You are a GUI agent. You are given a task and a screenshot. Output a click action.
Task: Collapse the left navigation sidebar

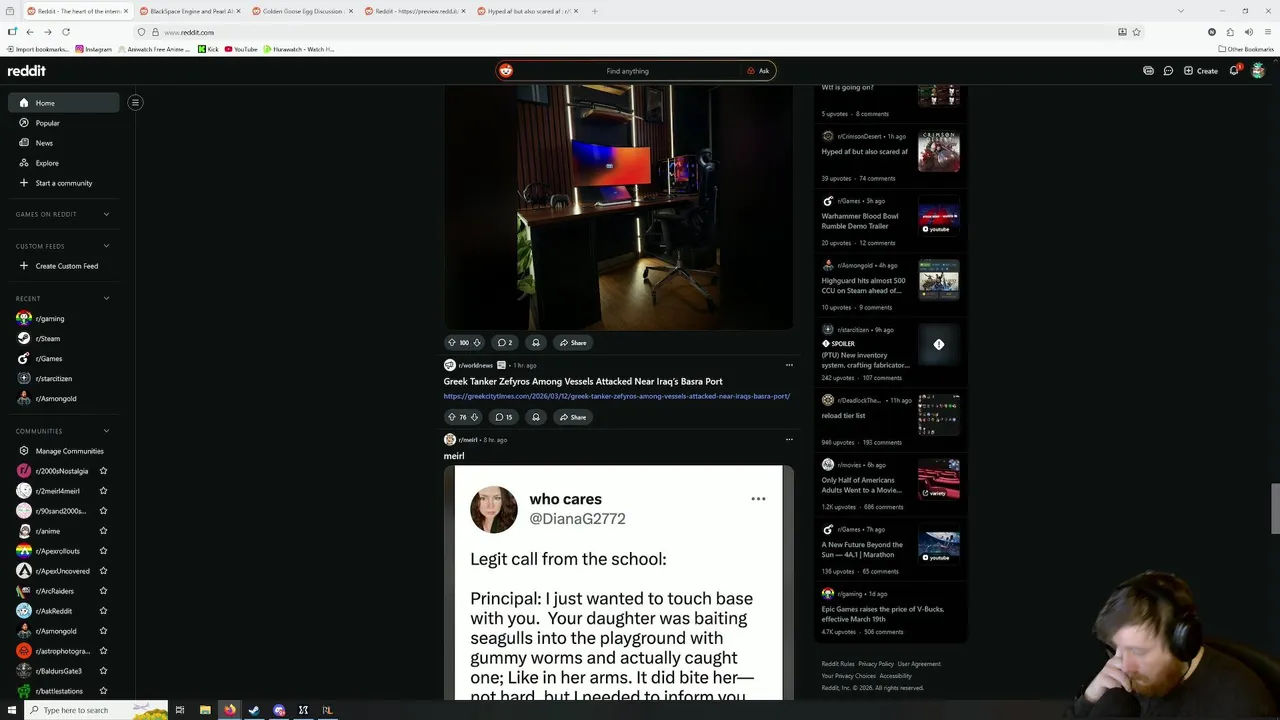(135, 102)
